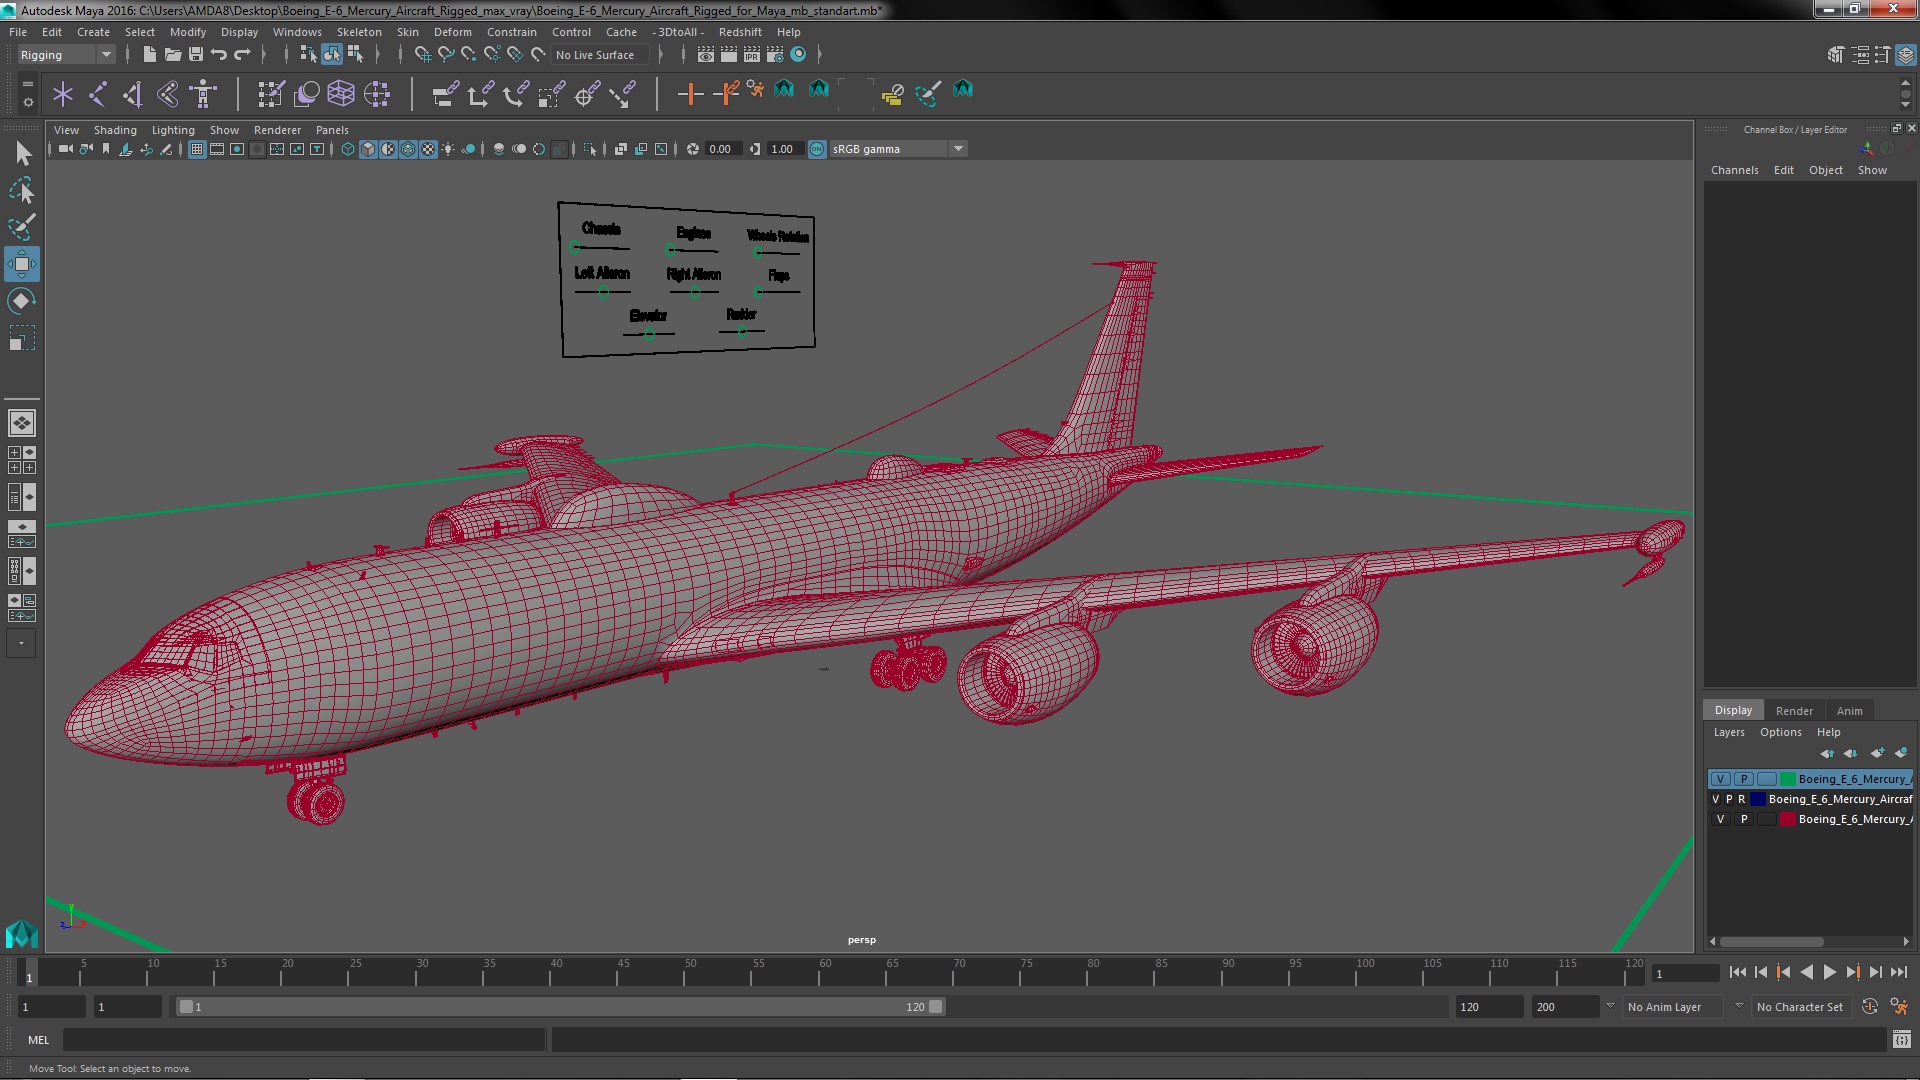Choose the Paint selection tool

[22, 227]
